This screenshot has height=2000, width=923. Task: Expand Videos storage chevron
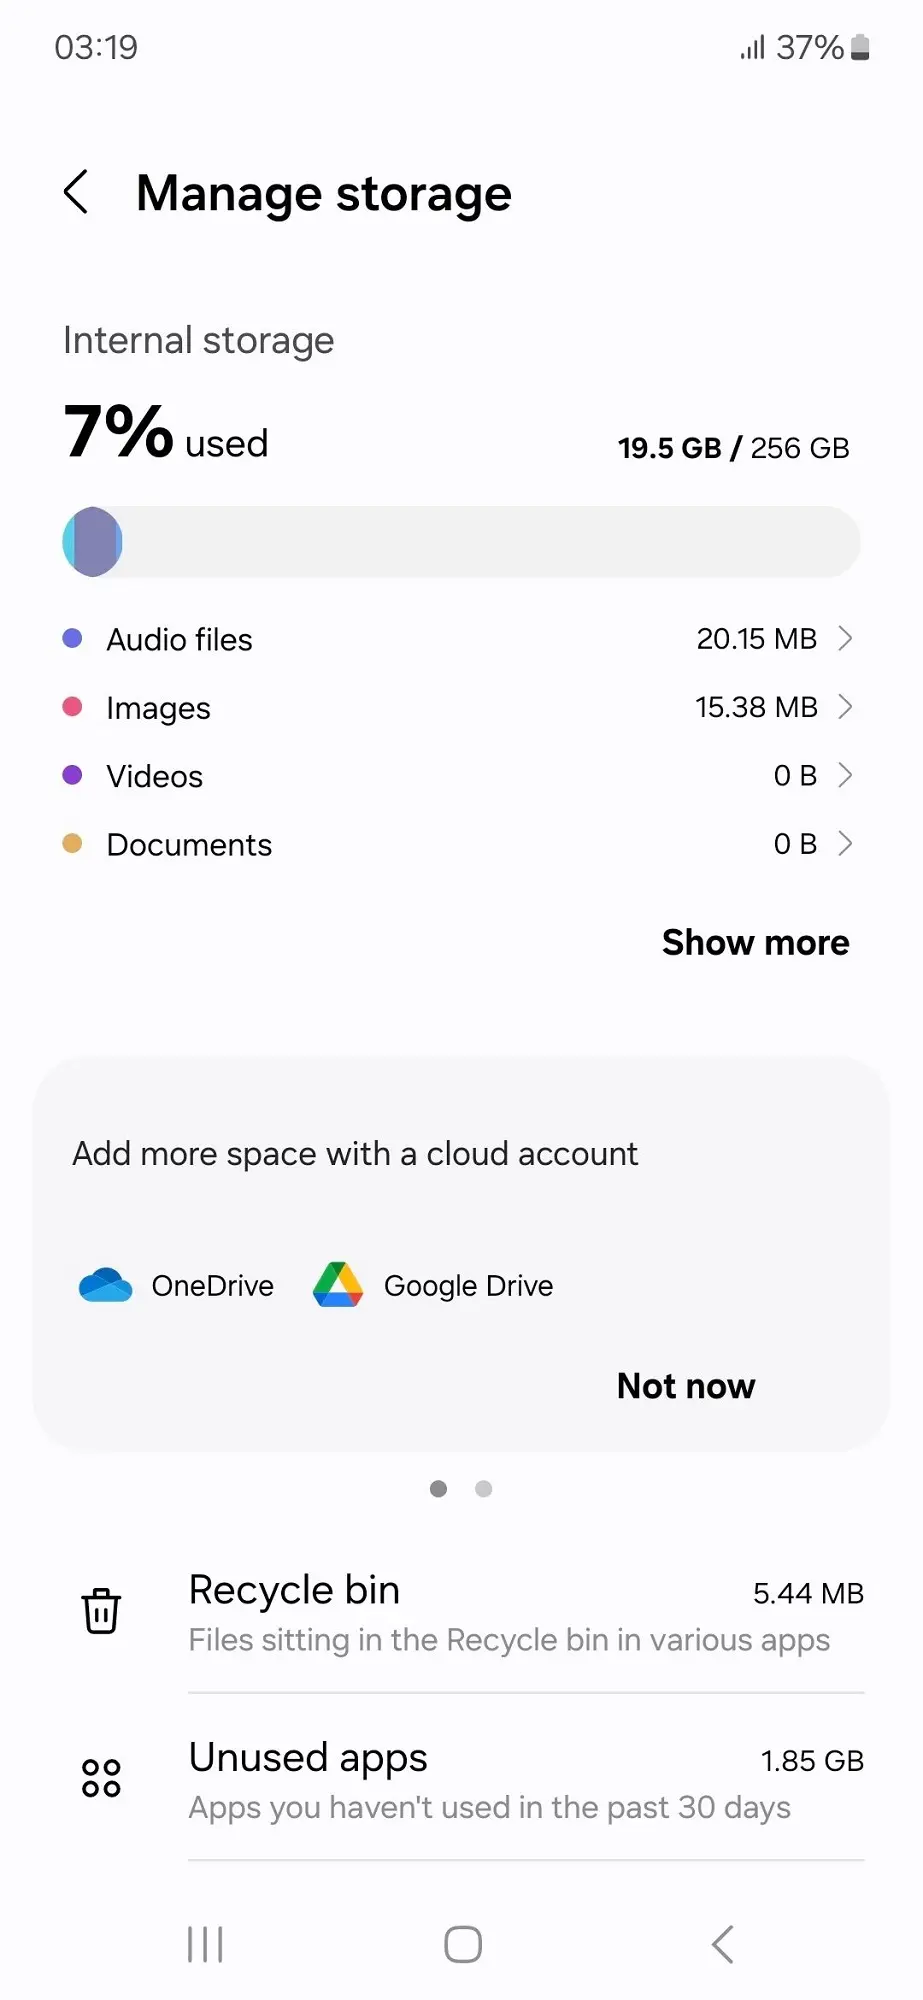tap(845, 775)
